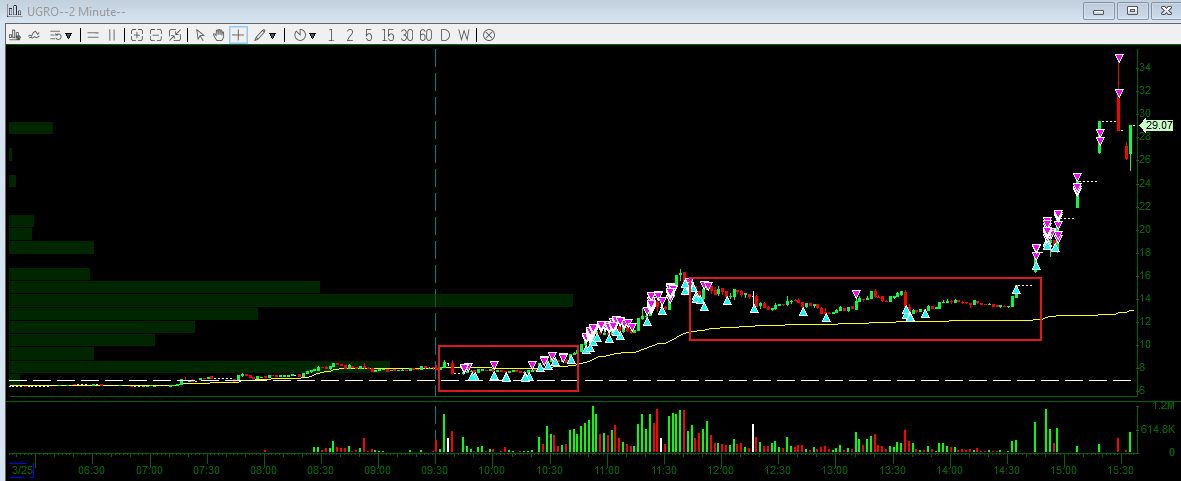
Task: Click the zoom in plus icon
Action: (137, 35)
